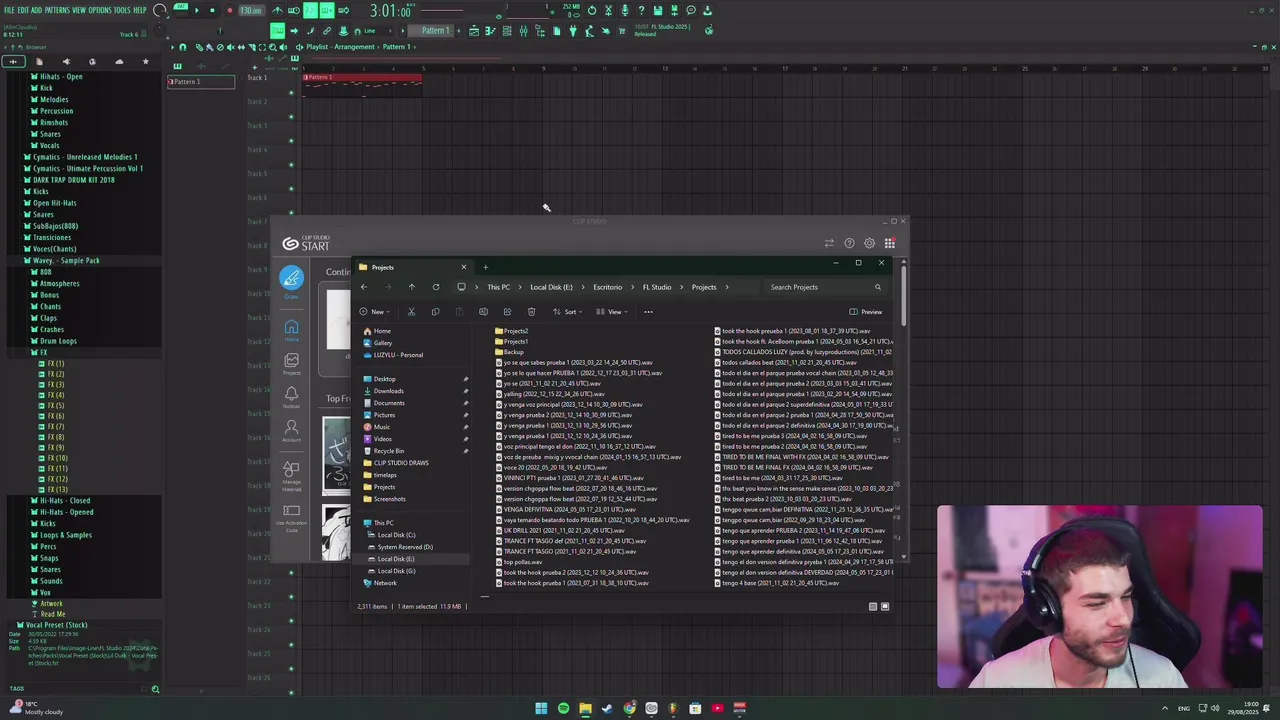Open Notices bell in Clip Studio sidebar

tap(291, 396)
